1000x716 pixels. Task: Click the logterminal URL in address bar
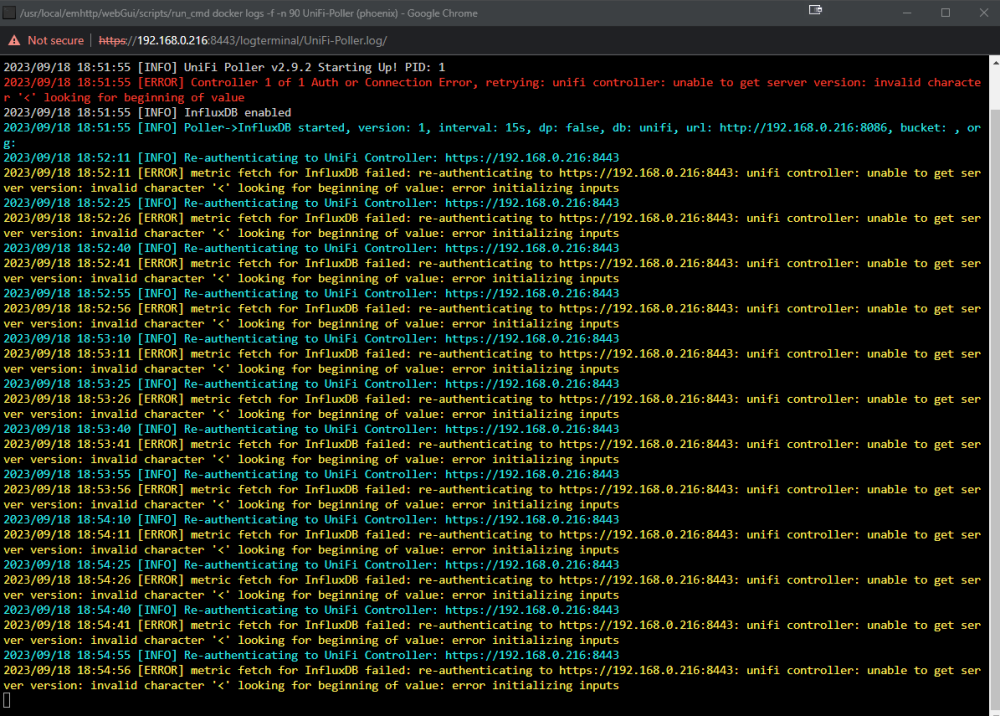243,40
